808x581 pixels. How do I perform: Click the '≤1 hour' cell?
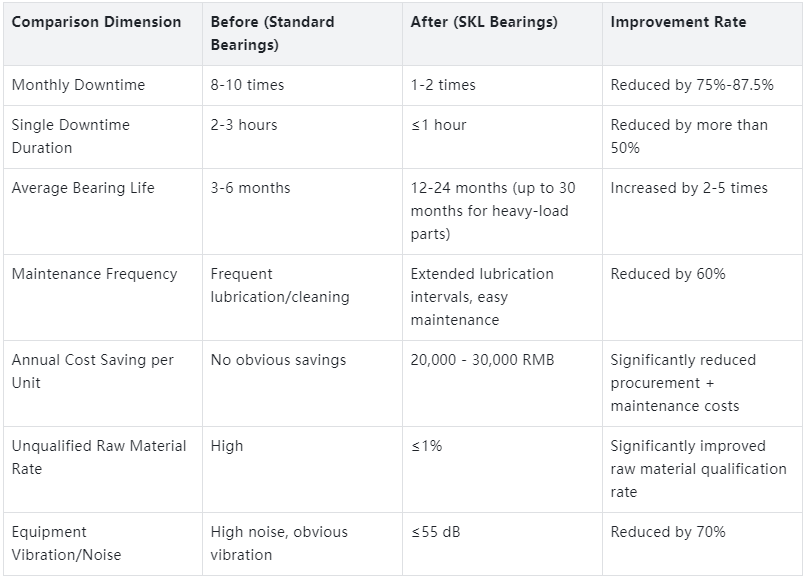click(x=438, y=125)
